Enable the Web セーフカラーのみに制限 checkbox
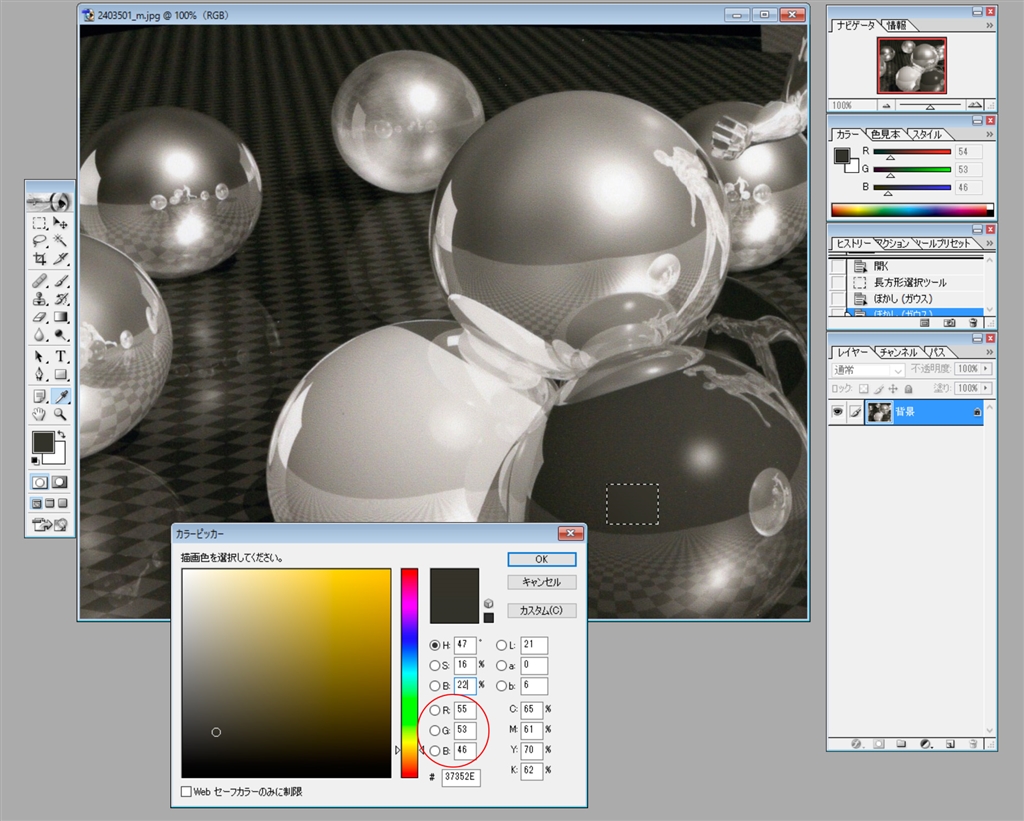1024x821 pixels. (187, 791)
